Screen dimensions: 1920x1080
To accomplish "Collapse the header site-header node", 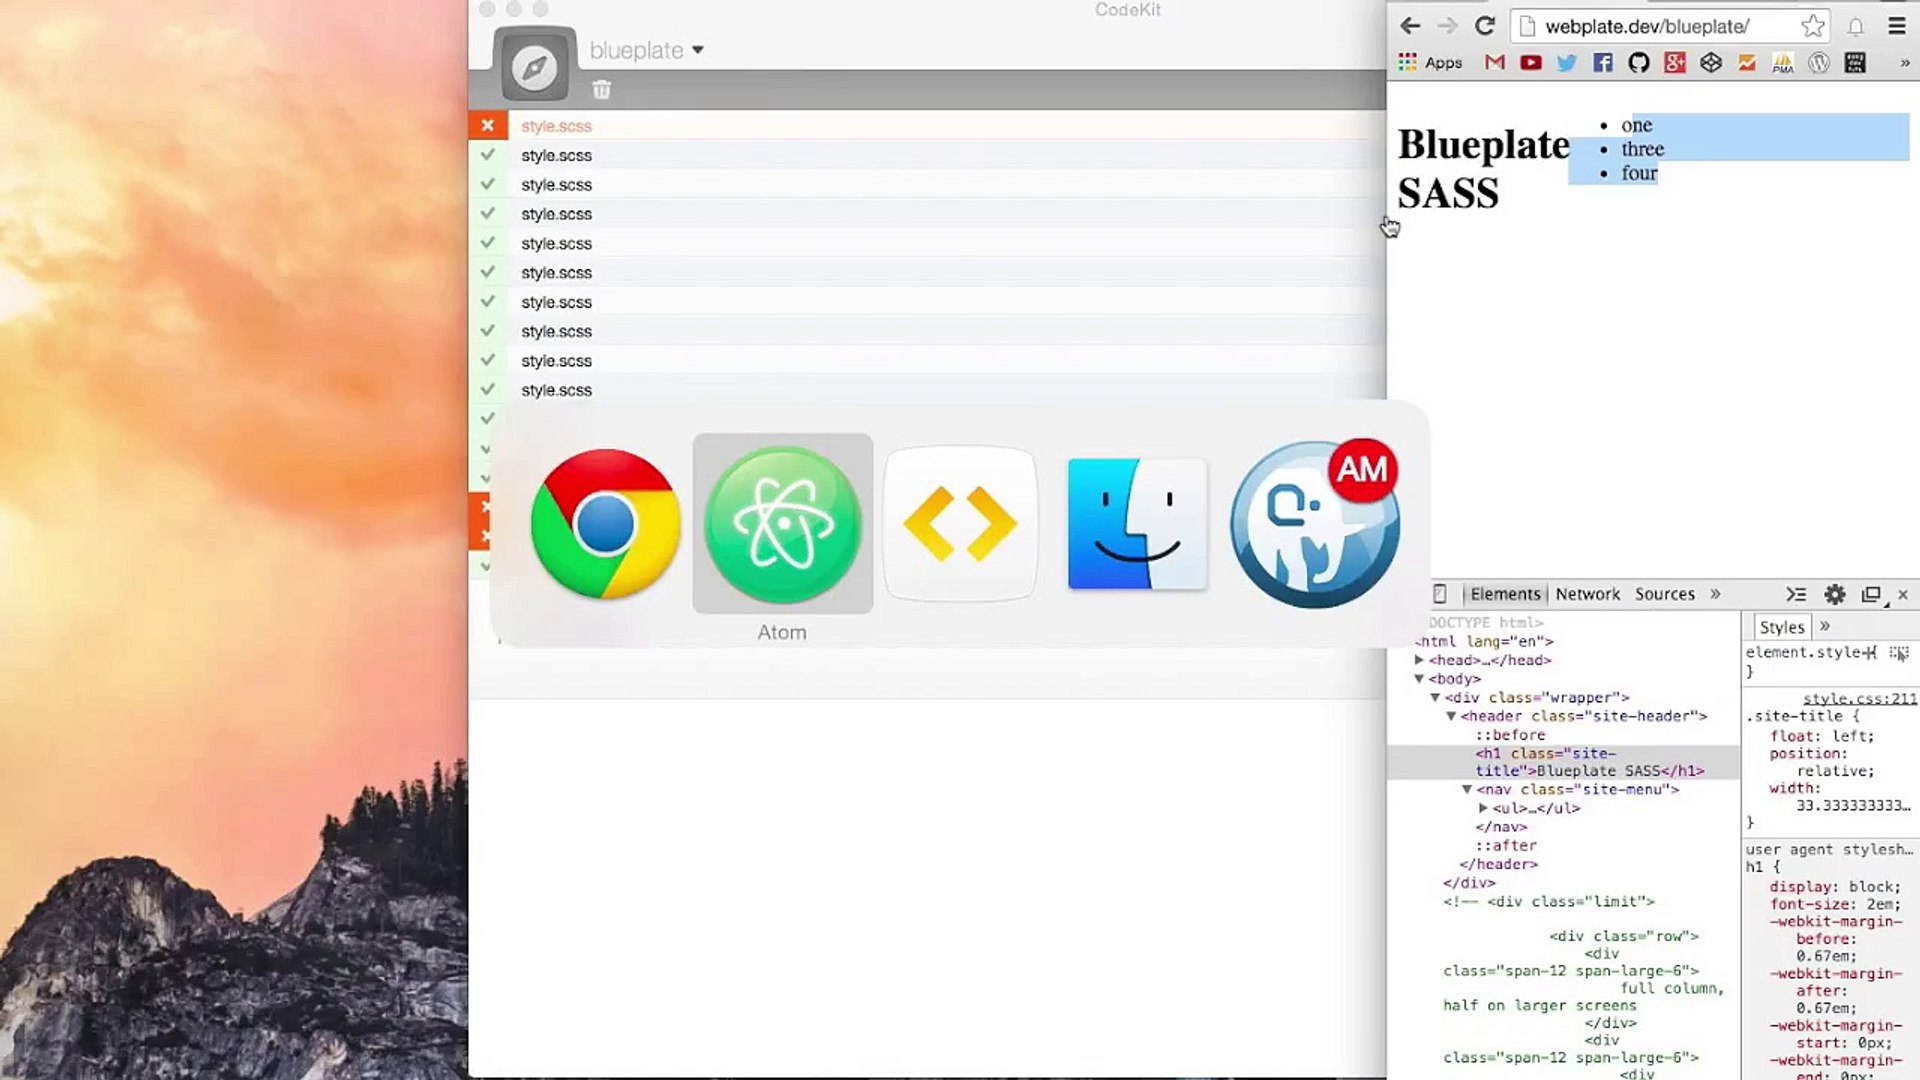I will (1451, 716).
